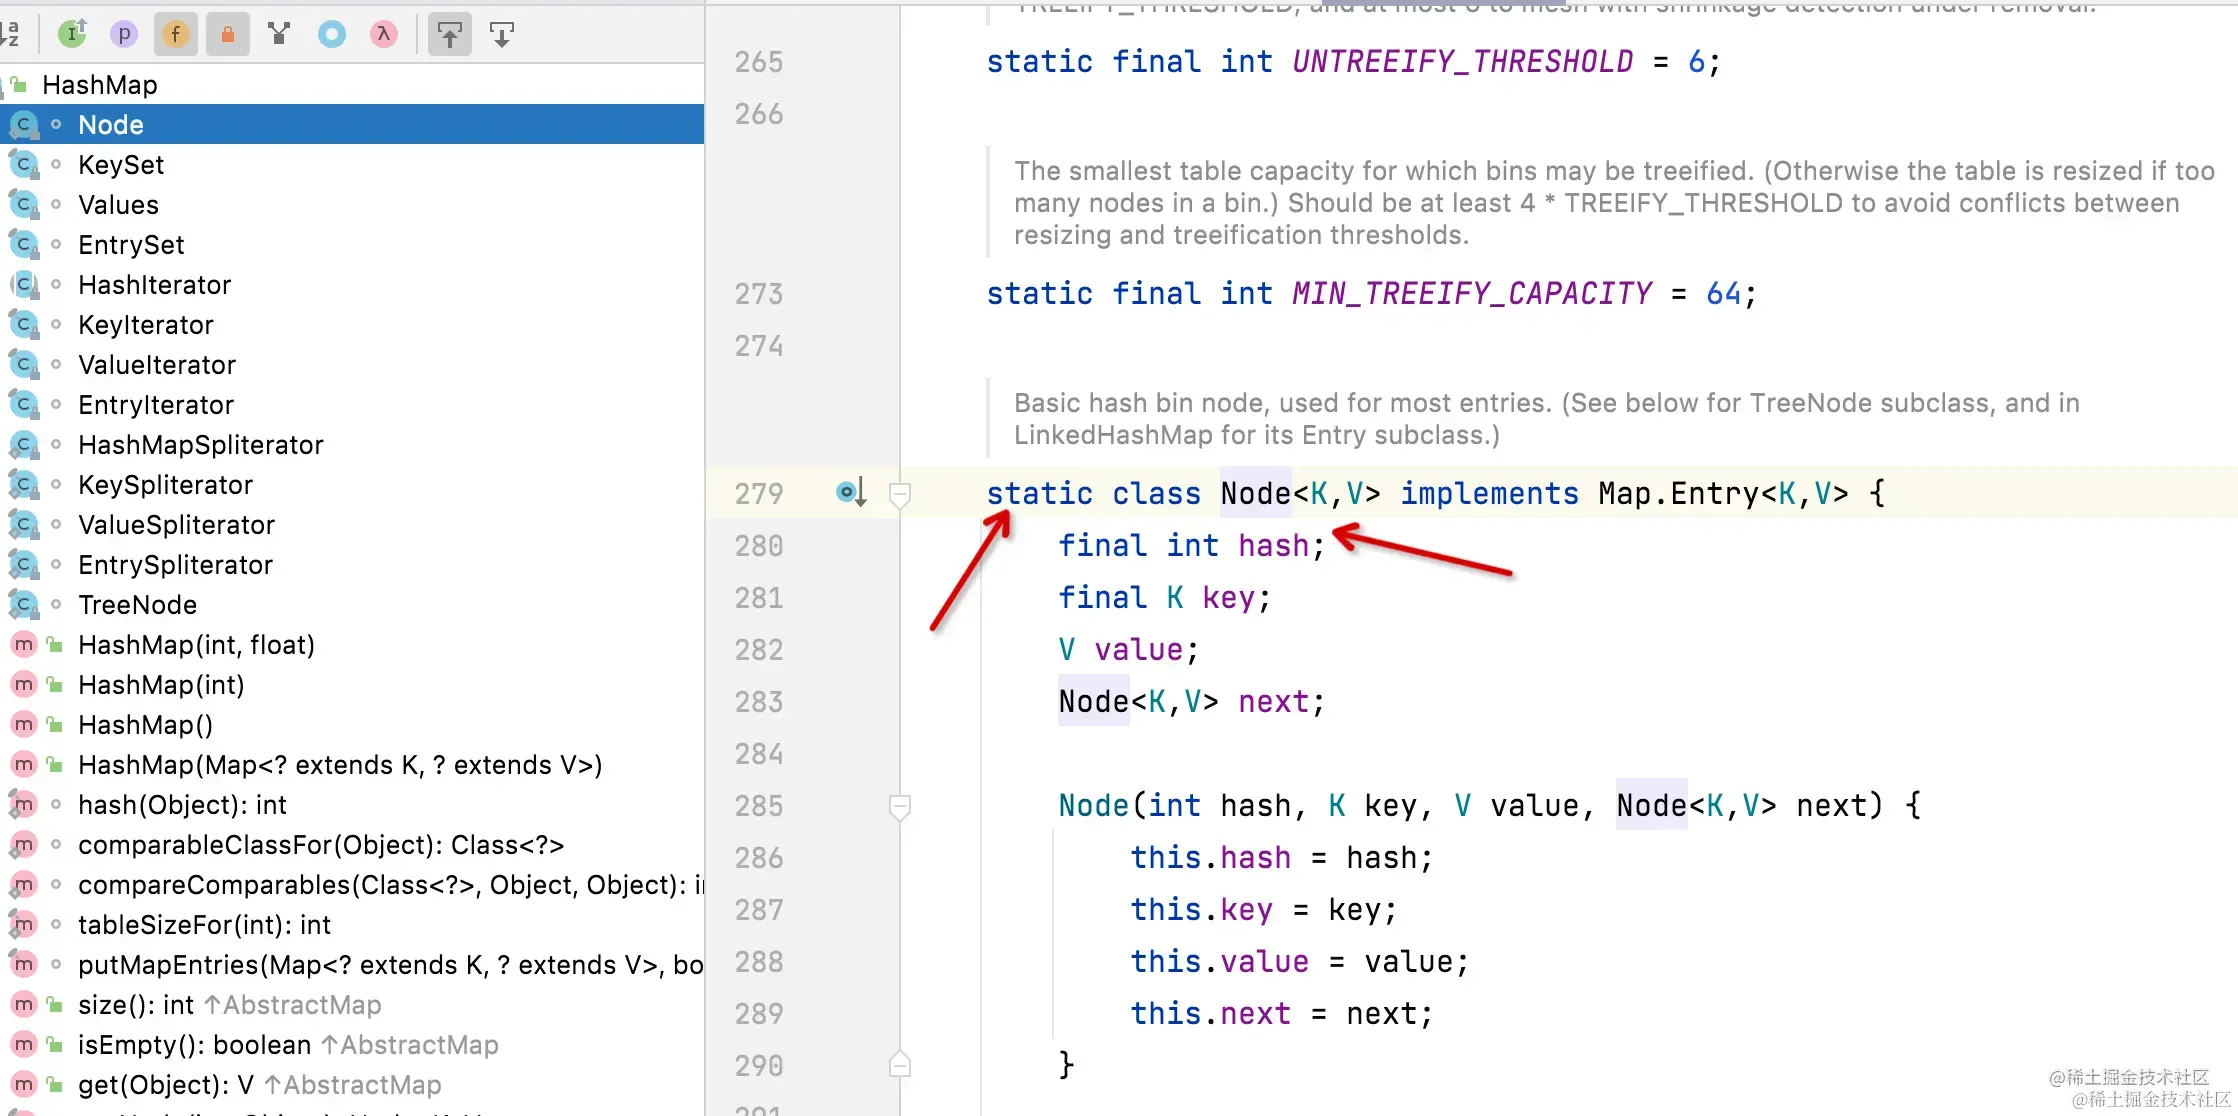The image size is (2238, 1116).
Task: Click Autoscroll to Source up-arrow icon
Action: point(450,35)
